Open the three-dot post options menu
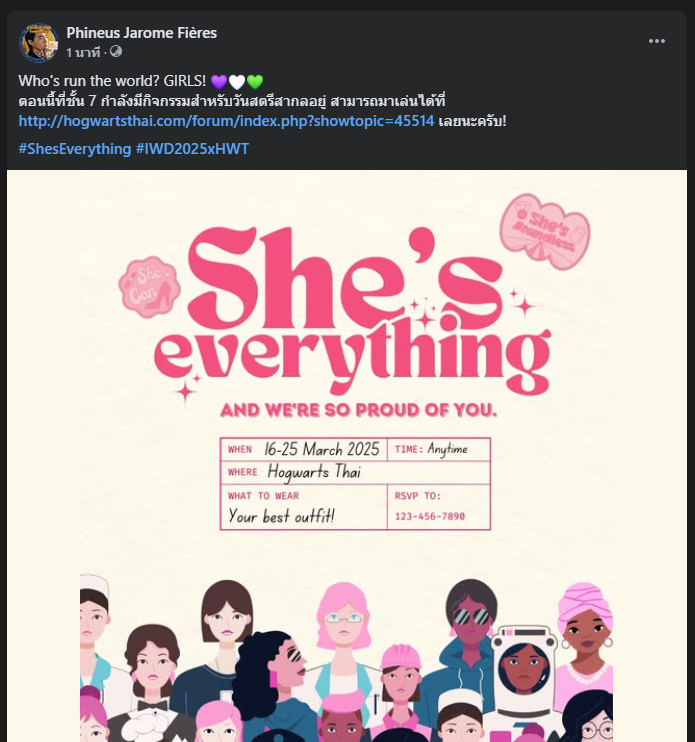Viewport: 695px width, 742px height. pos(657,41)
